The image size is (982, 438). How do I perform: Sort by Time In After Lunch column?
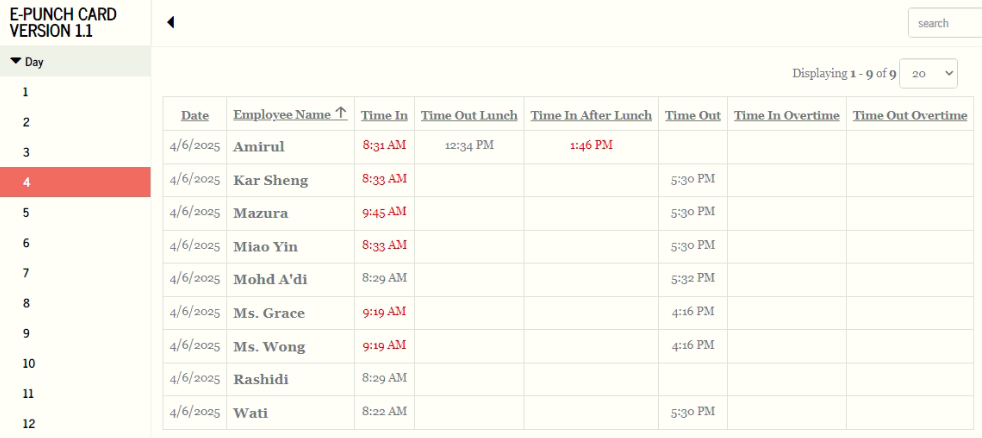591,115
